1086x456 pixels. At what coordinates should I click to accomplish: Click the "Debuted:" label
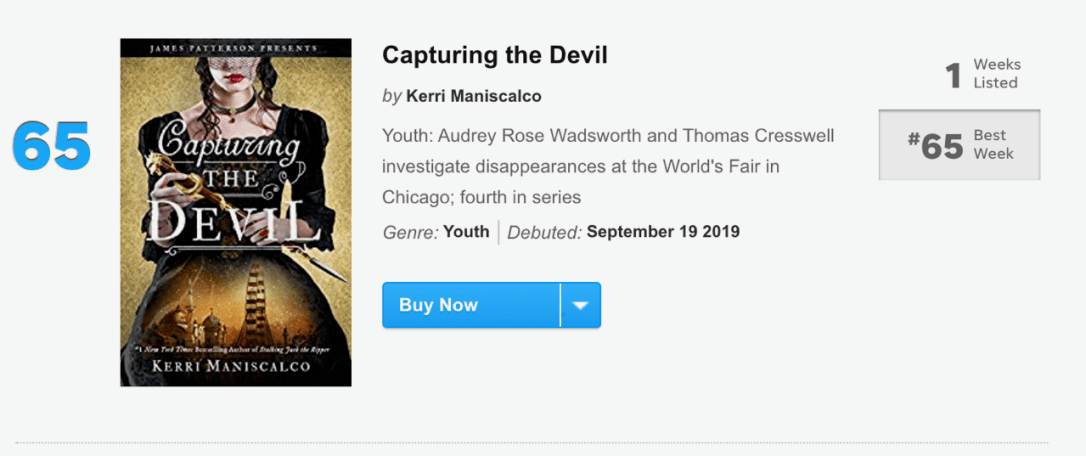pyautogui.click(x=544, y=232)
